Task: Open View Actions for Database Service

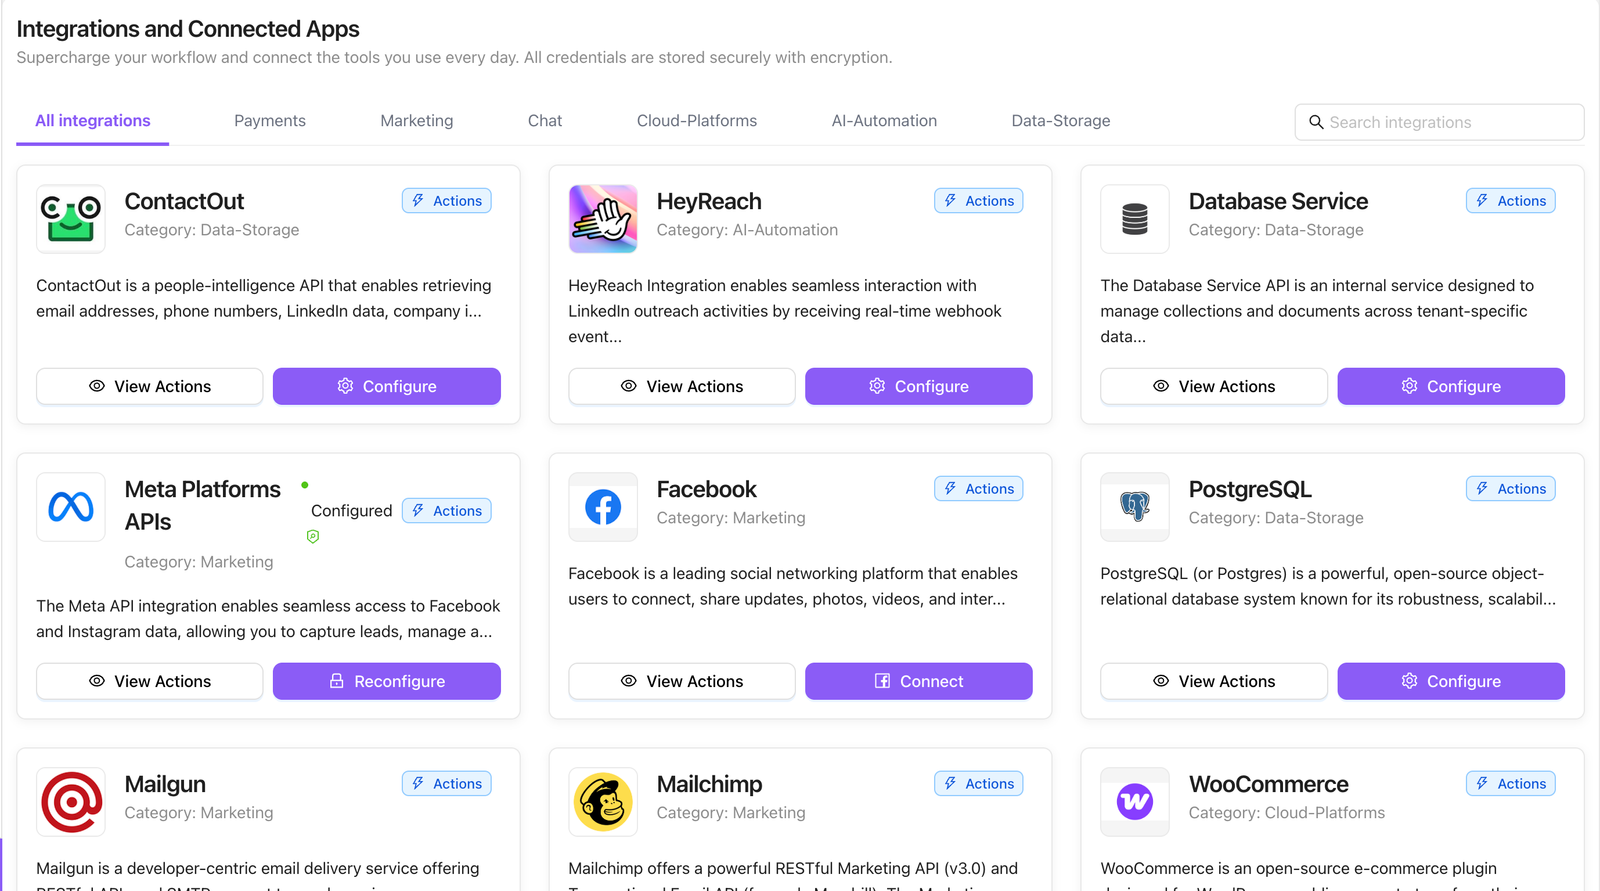Action: (1214, 386)
